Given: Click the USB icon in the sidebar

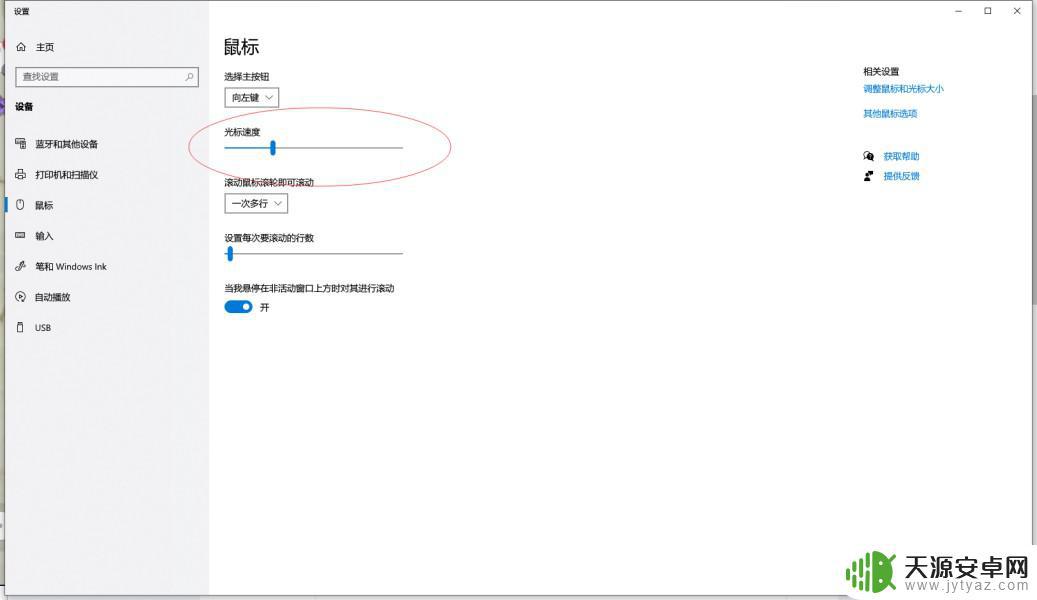Looking at the screenshot, I should coord(21,327).
